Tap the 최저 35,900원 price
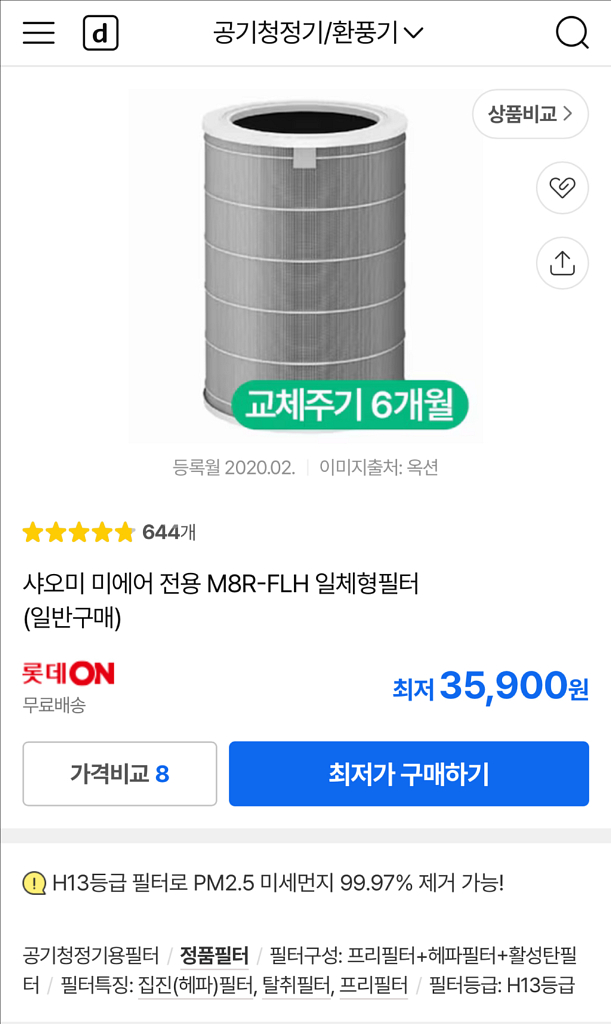 pos(490,687)
